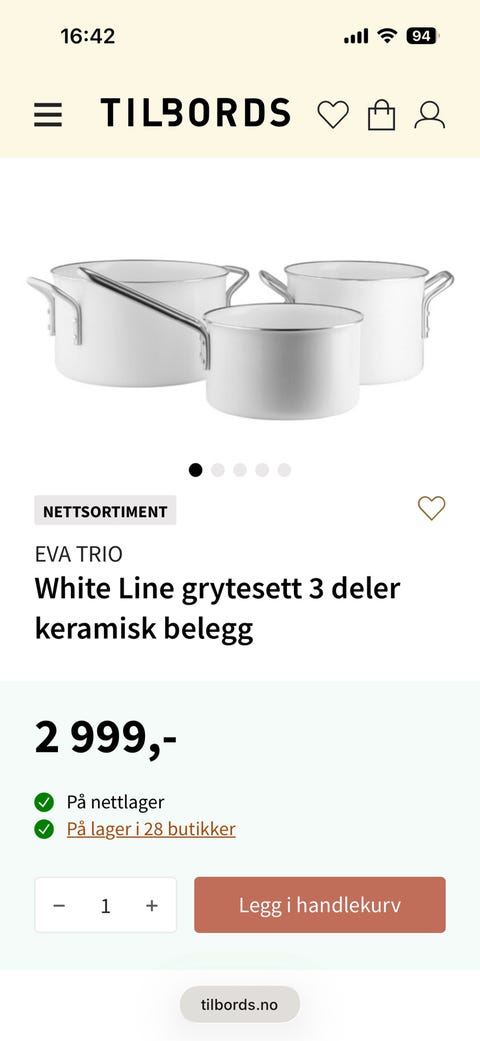Viewport: 480px width, 1041px height.
Task: Select the fourth image carousel dot
Action: pyautogui.click(x=262, y=470)
